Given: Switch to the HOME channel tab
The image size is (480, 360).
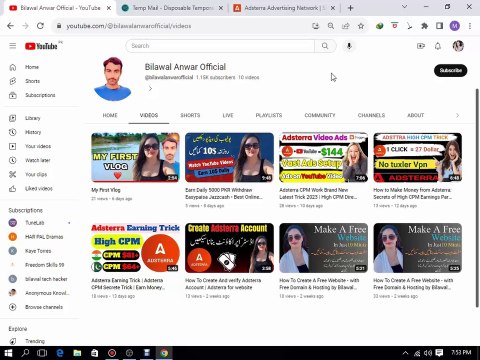Looking at the screenshot, I should 110,115.
